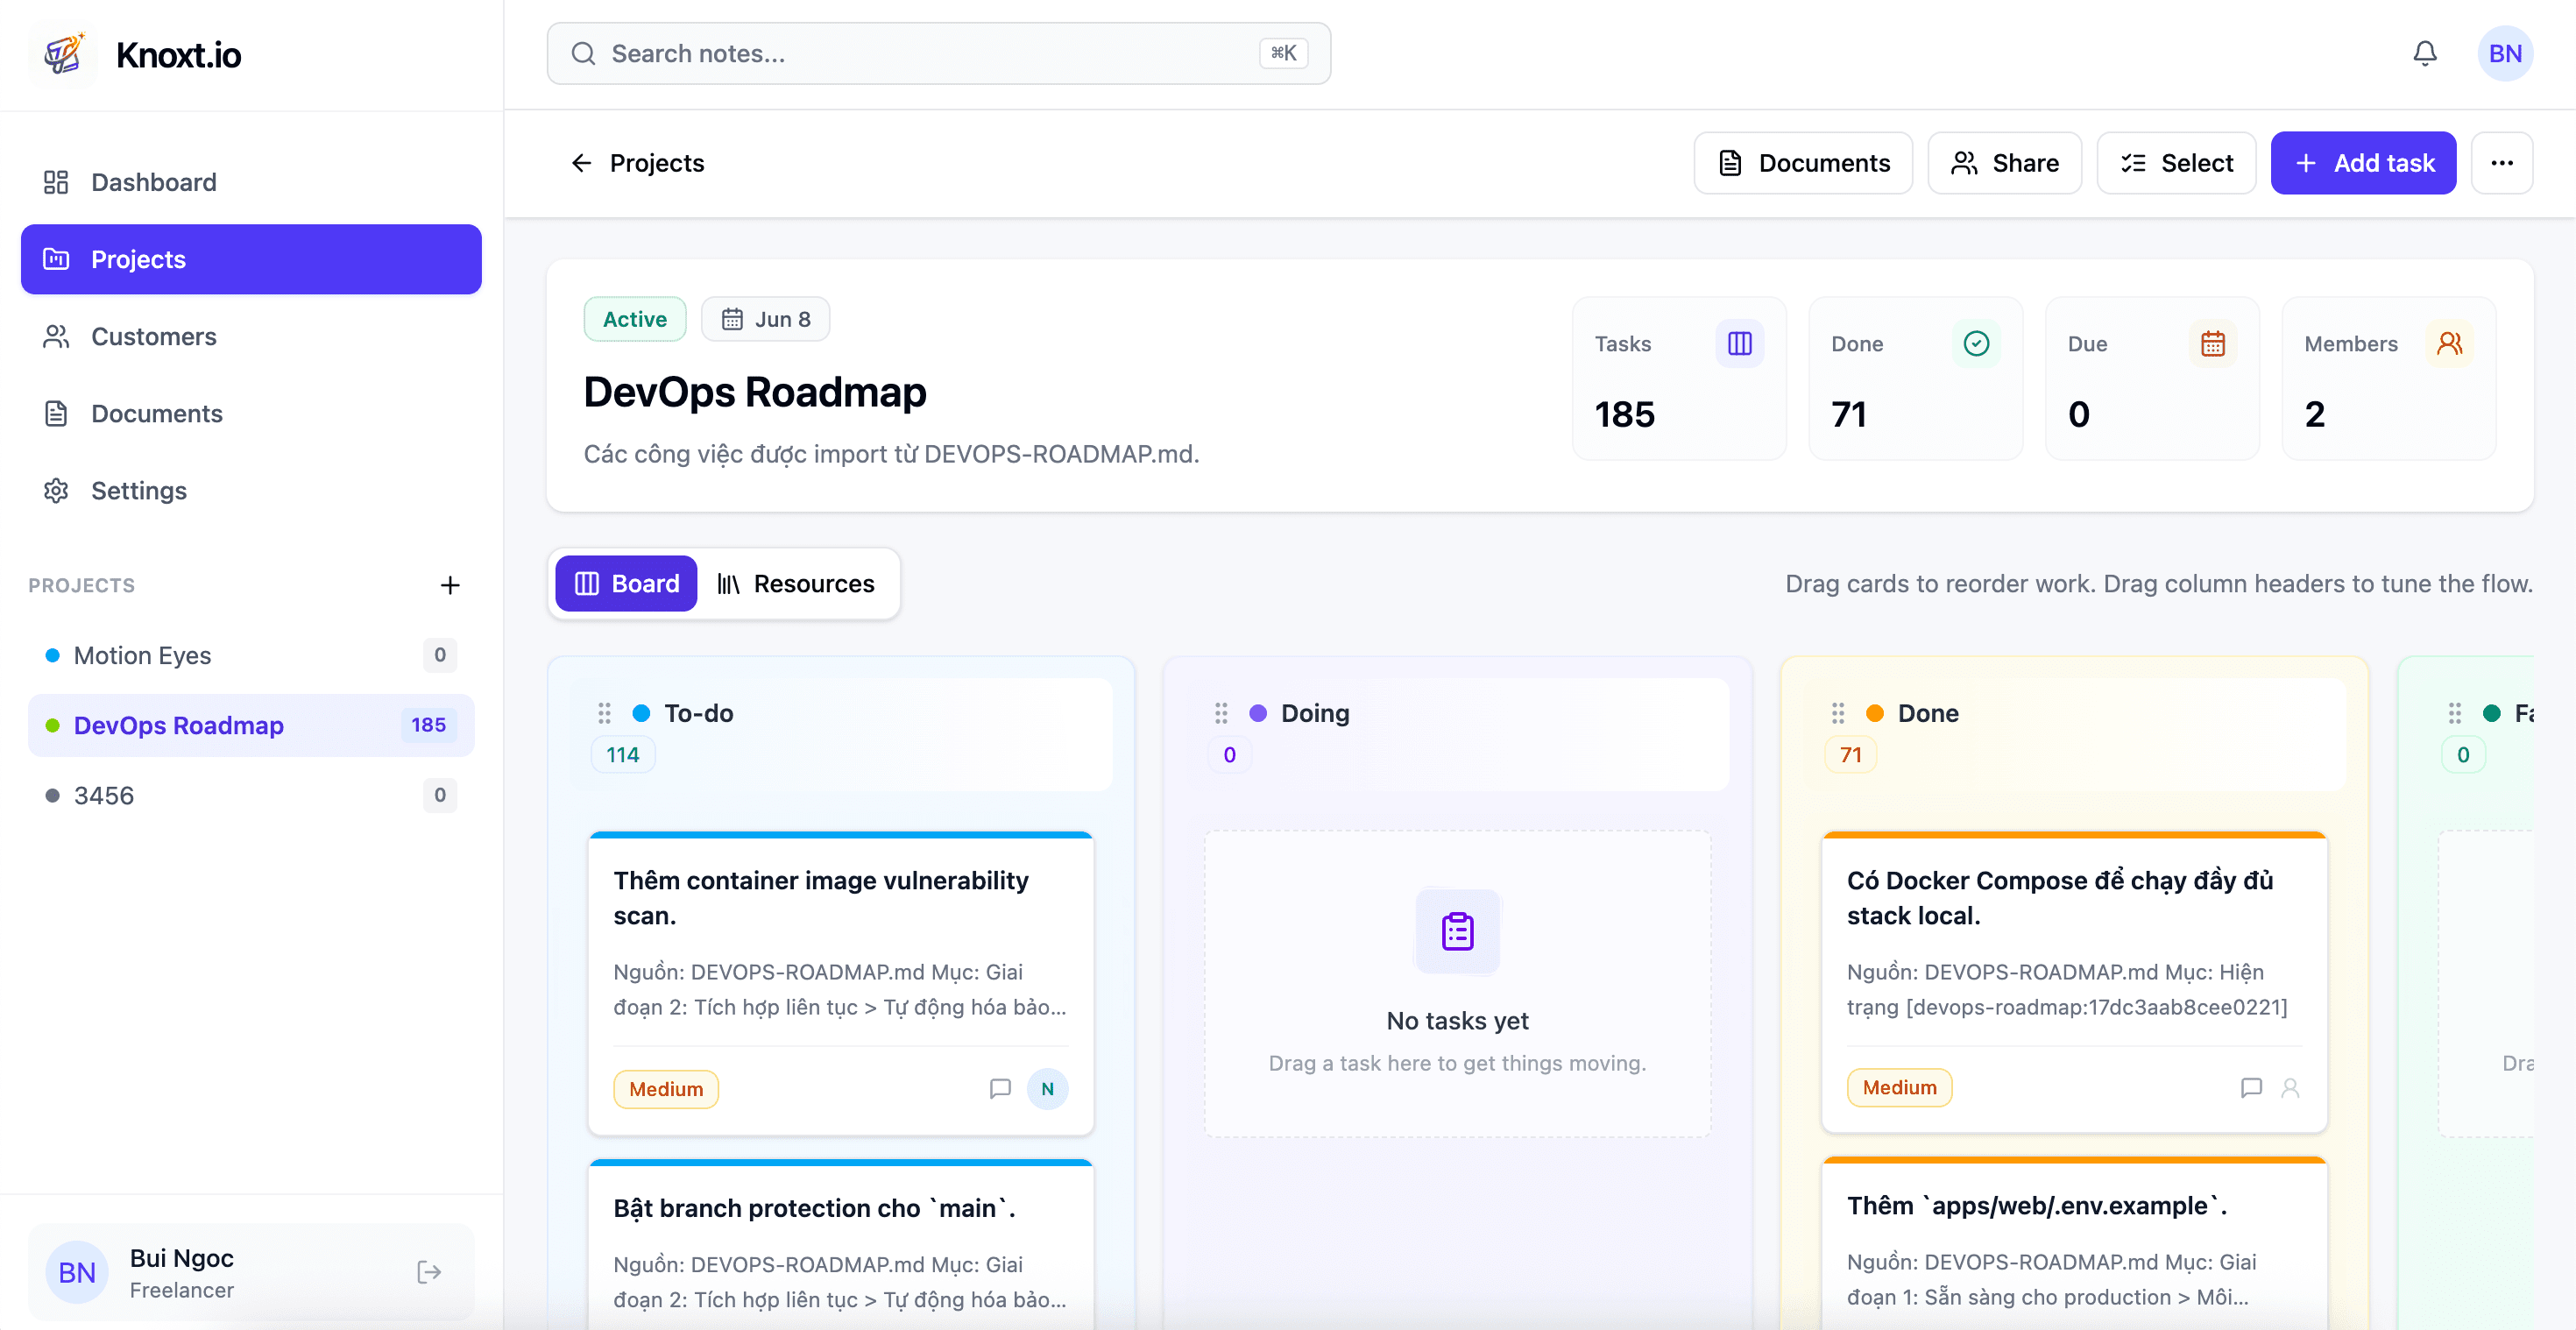
Task: Open Projects in the sidebar
Action: pos(251,259)
